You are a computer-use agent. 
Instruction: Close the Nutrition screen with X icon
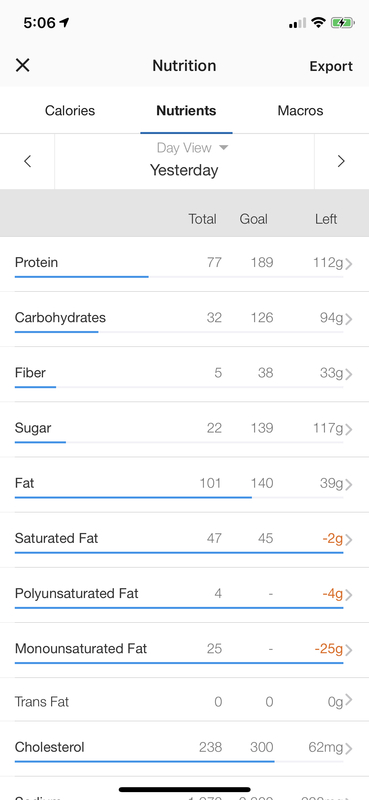[x=22, y=65]
